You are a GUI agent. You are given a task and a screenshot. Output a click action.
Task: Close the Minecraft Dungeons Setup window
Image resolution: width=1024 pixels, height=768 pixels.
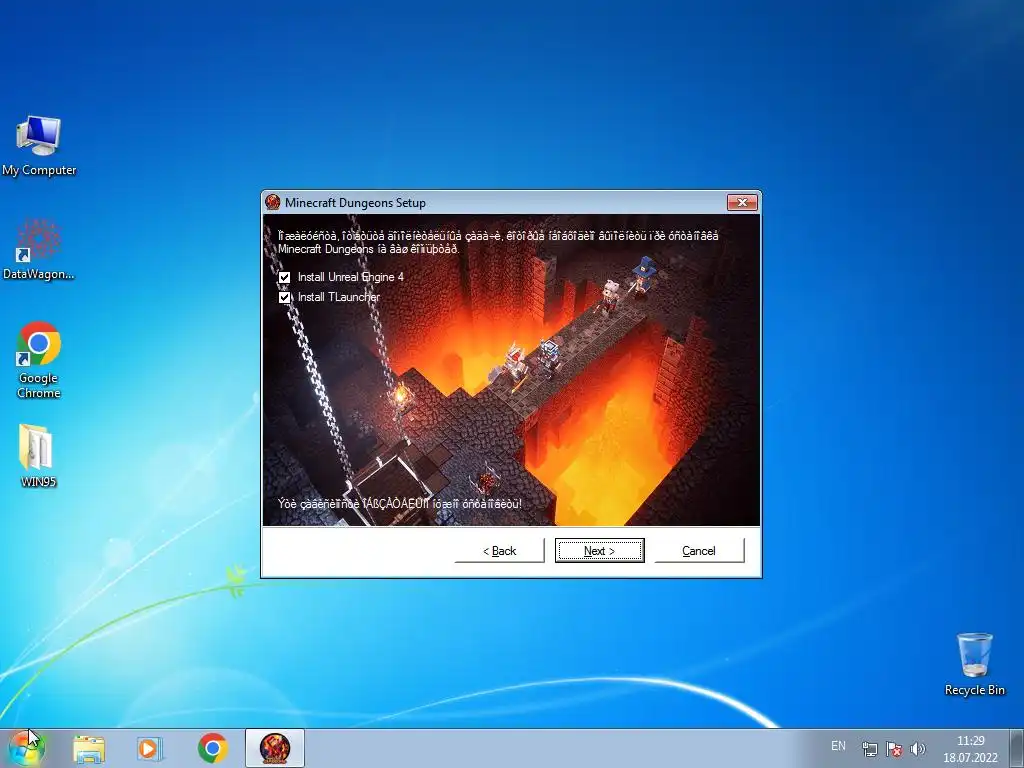pos(743,202)
